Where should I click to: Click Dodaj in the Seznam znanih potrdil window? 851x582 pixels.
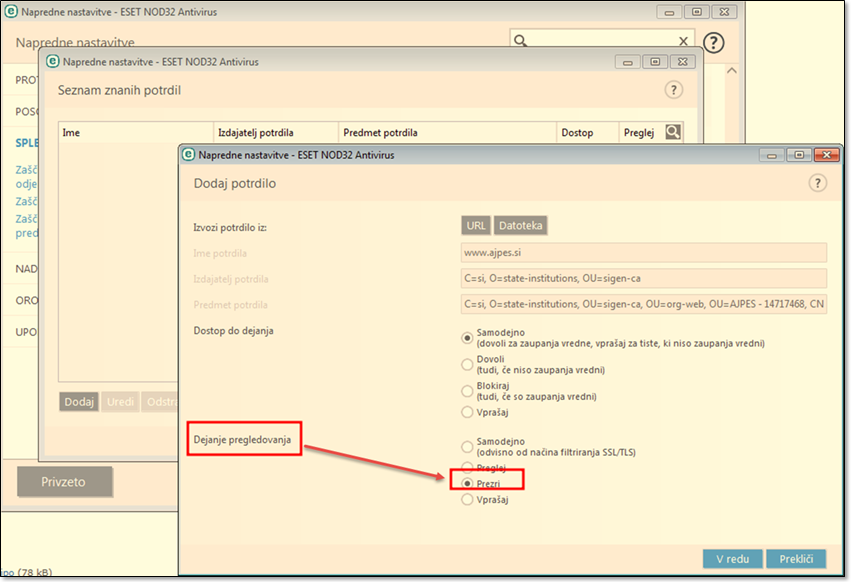[79, 402]
